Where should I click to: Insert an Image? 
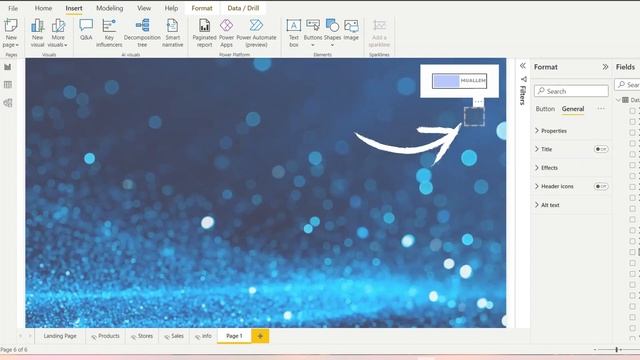click(351, 29)
